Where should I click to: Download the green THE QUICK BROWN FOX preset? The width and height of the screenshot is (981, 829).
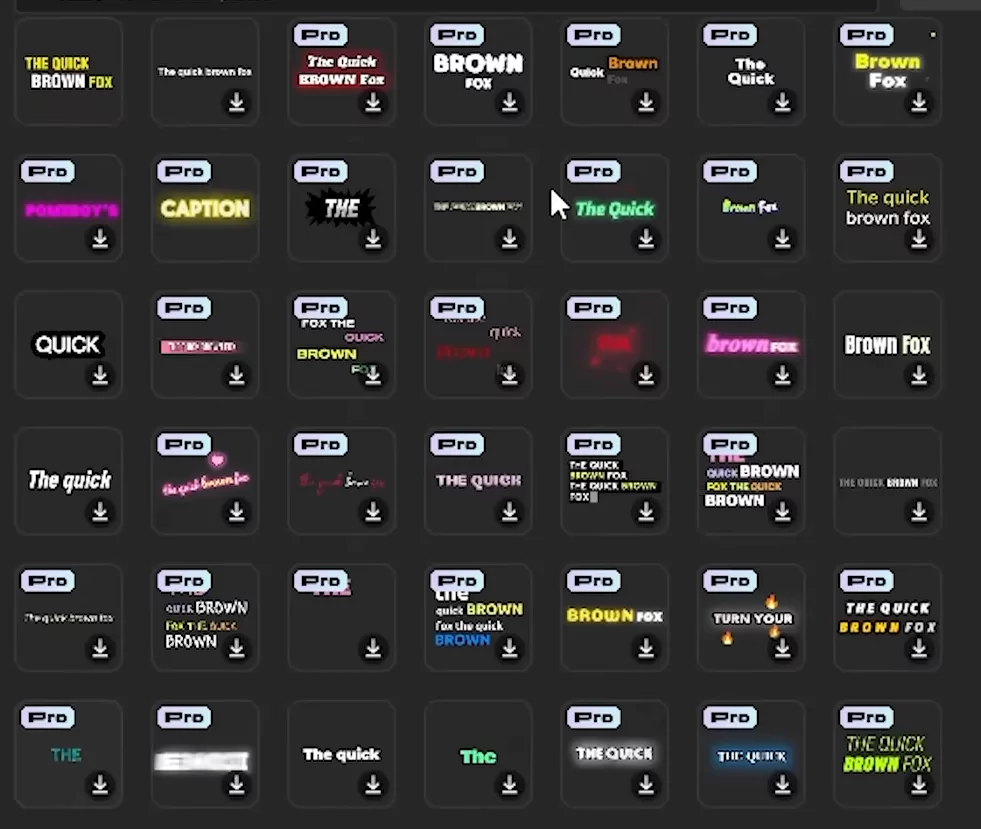[x=920, y=785]
